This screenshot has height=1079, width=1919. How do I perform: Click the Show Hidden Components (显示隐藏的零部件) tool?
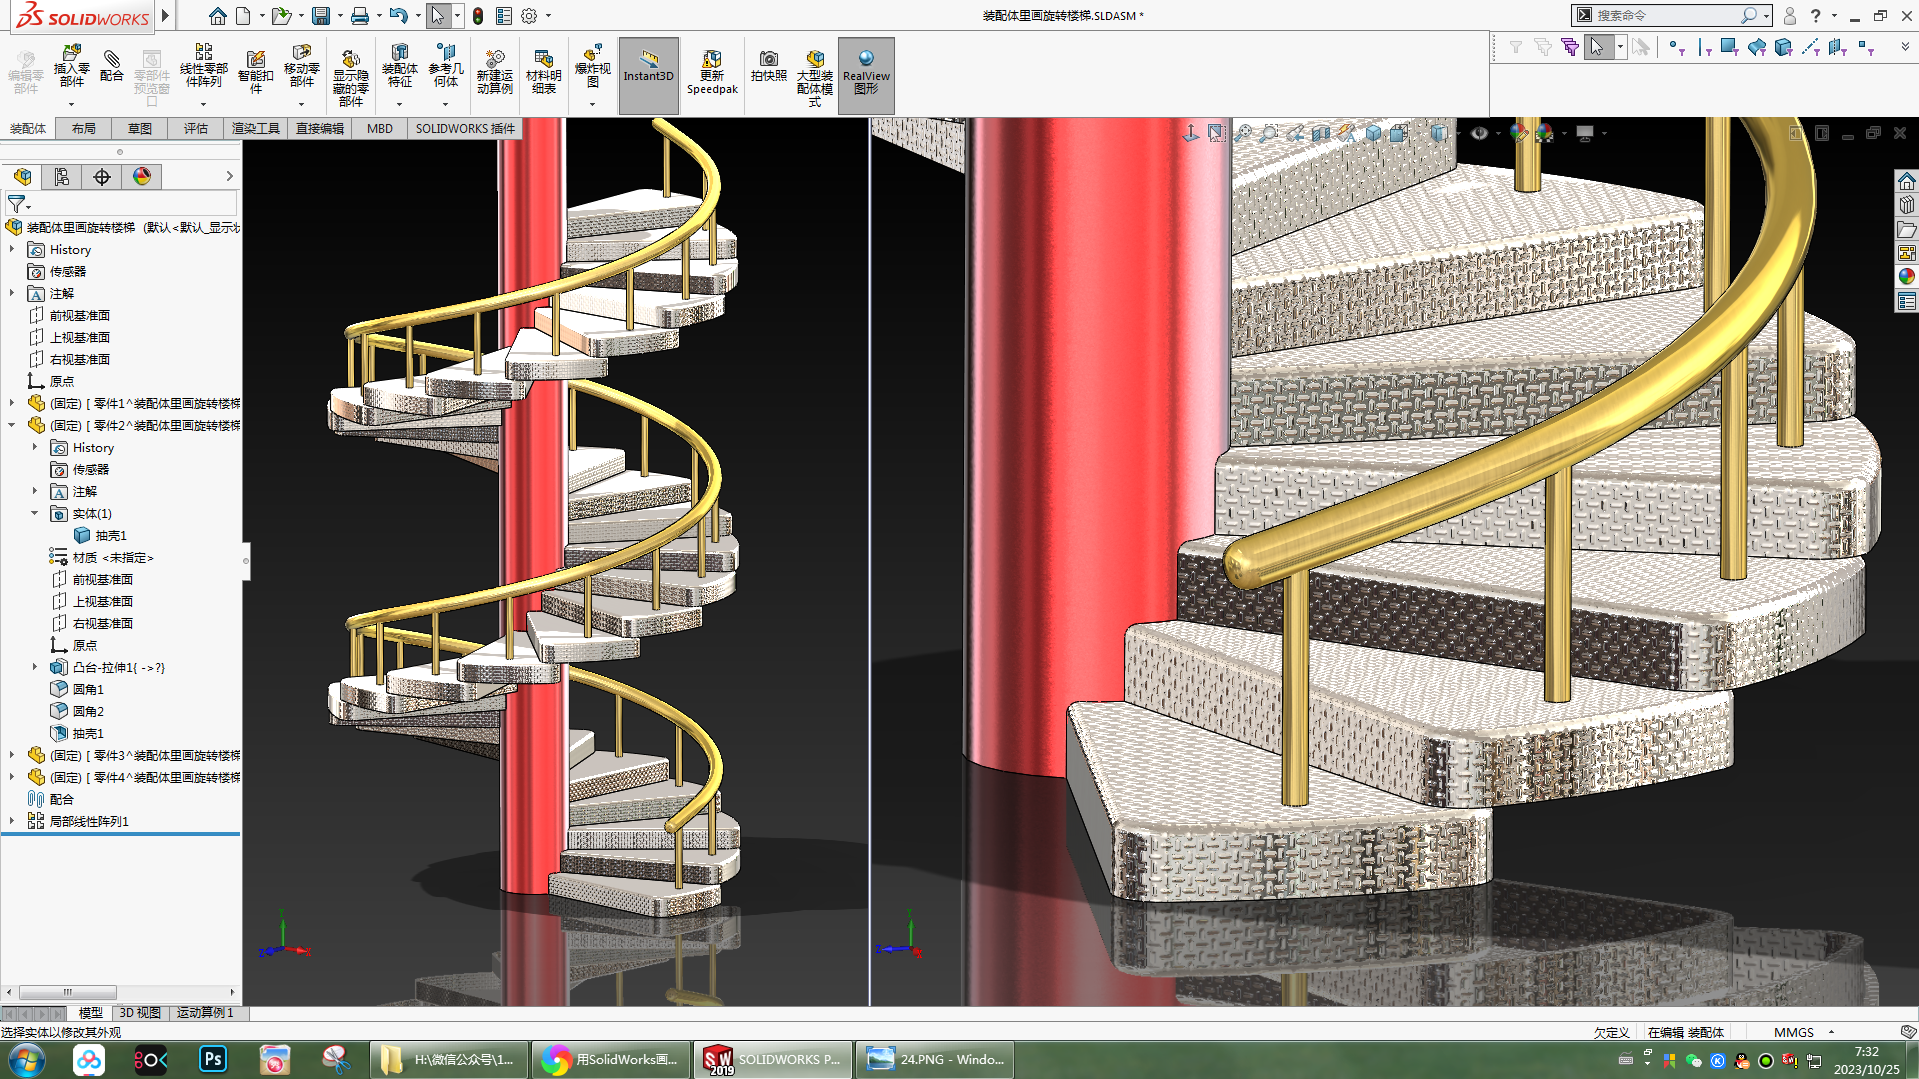[x=350, y=77]
